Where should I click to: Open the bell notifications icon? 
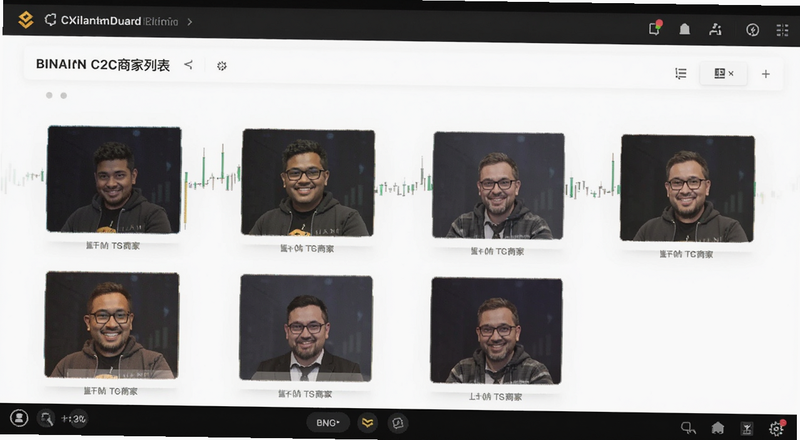click(685, 29)
